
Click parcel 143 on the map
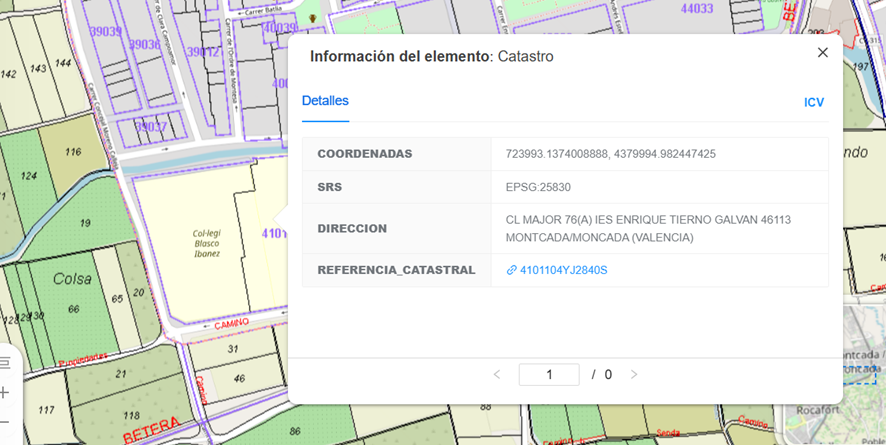[38, 68]
